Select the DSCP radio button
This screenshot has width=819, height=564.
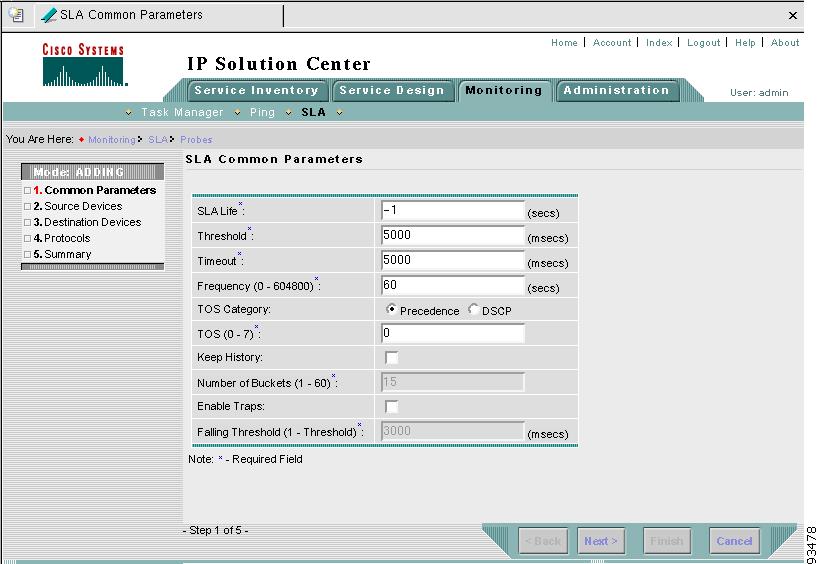(473, 309)
